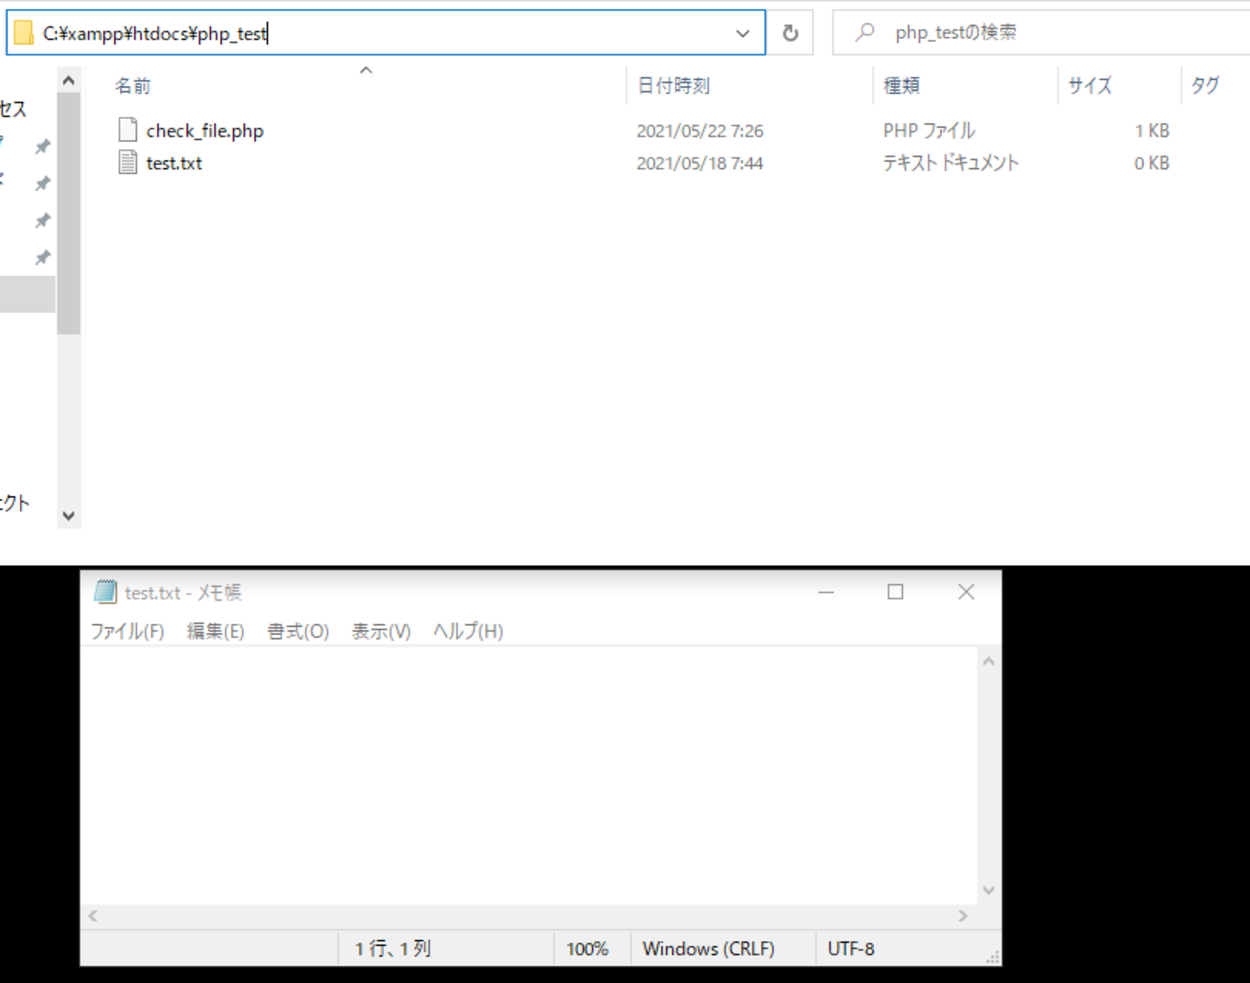Click the sort arrow above the 名前 column

(366, 70)
